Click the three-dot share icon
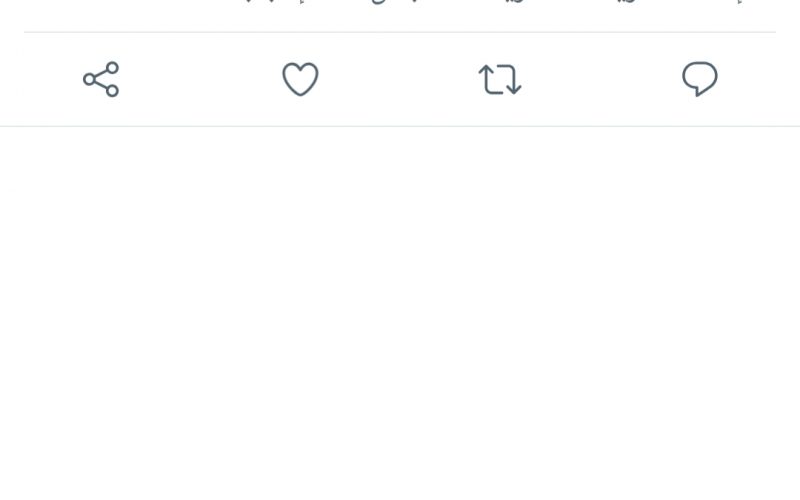Viewport: 800px width, 500px height. (101, 79)
